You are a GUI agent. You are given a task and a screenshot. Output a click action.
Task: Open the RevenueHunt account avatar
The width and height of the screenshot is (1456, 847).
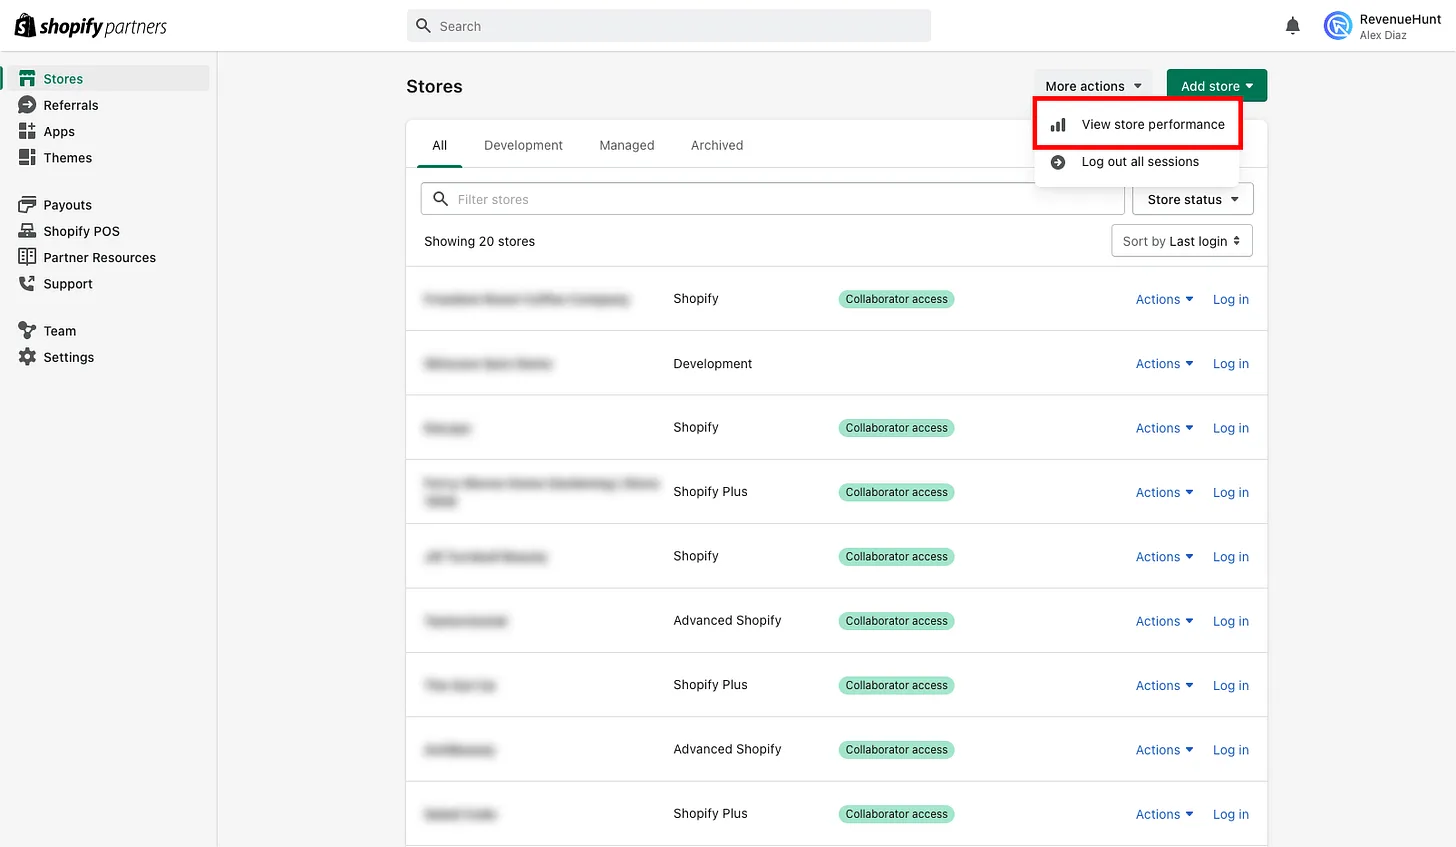1338,26
